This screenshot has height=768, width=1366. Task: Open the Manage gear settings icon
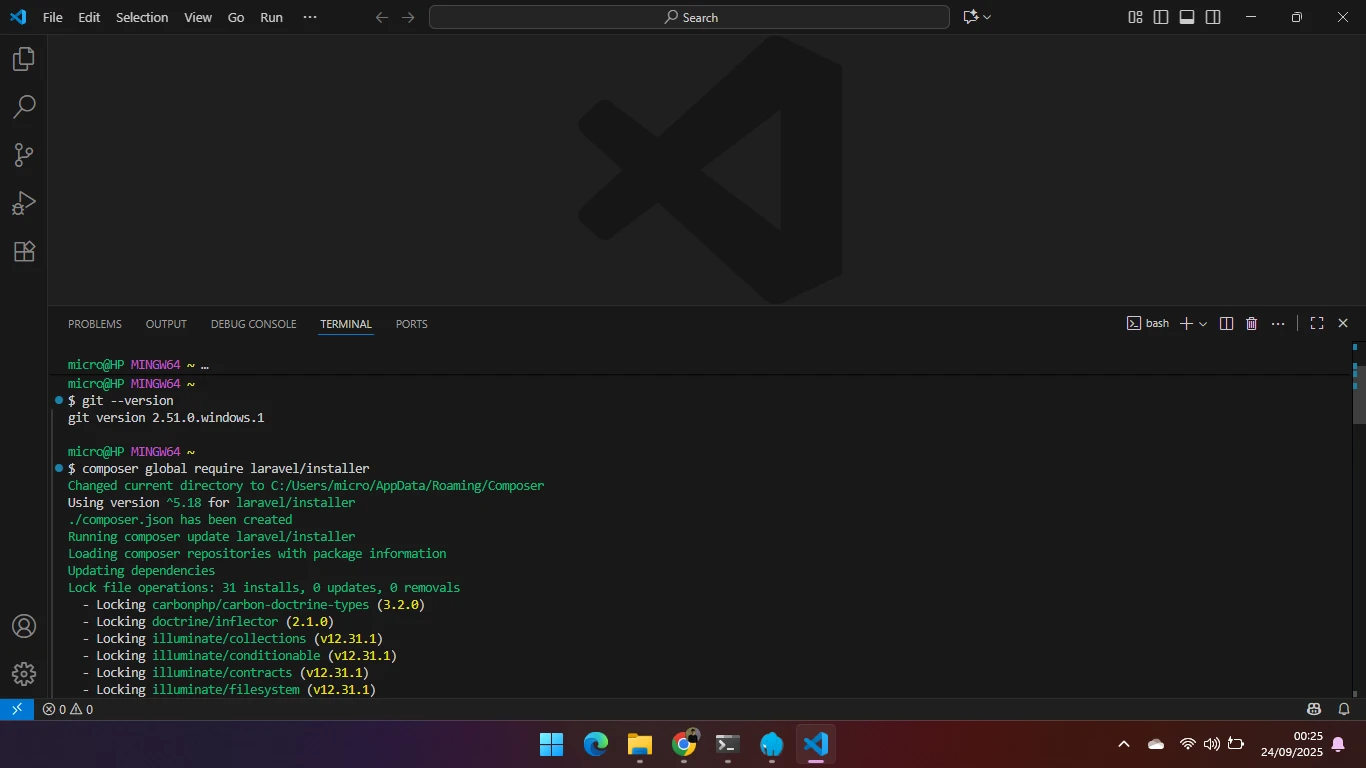click(24, 674)
